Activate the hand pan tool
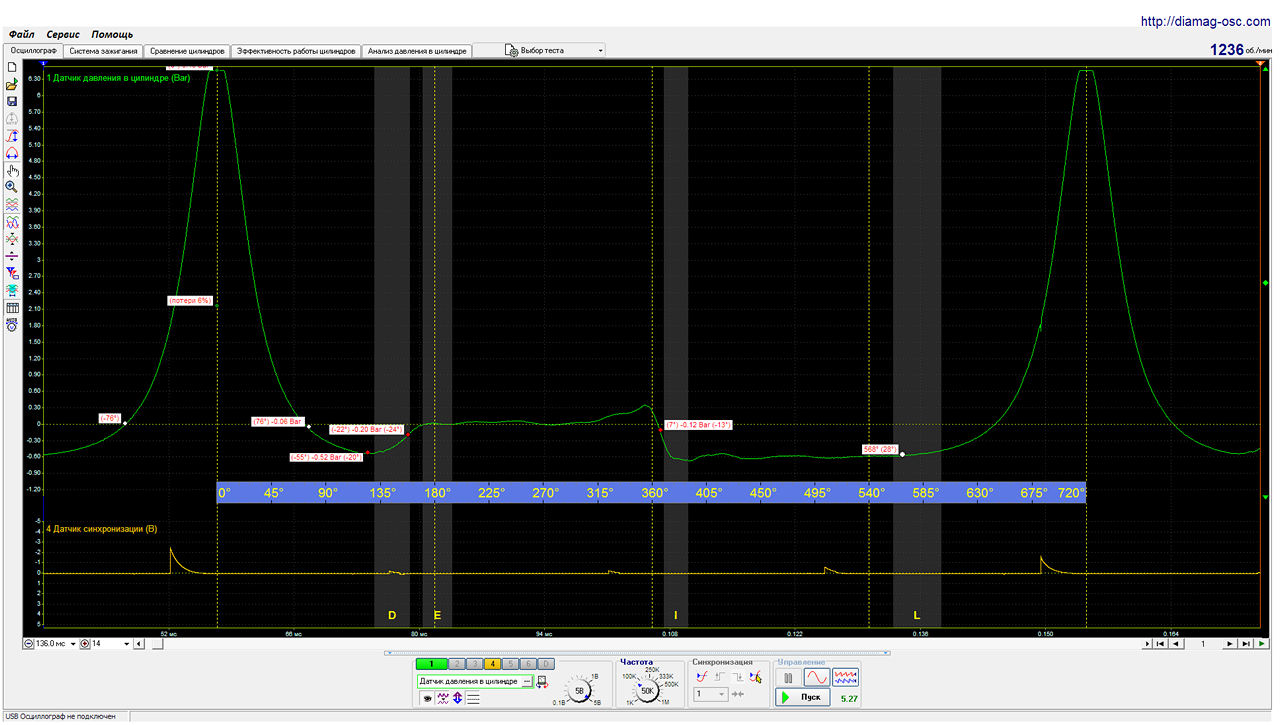Screen dimensions: 1280x725 tap(12, 170)
